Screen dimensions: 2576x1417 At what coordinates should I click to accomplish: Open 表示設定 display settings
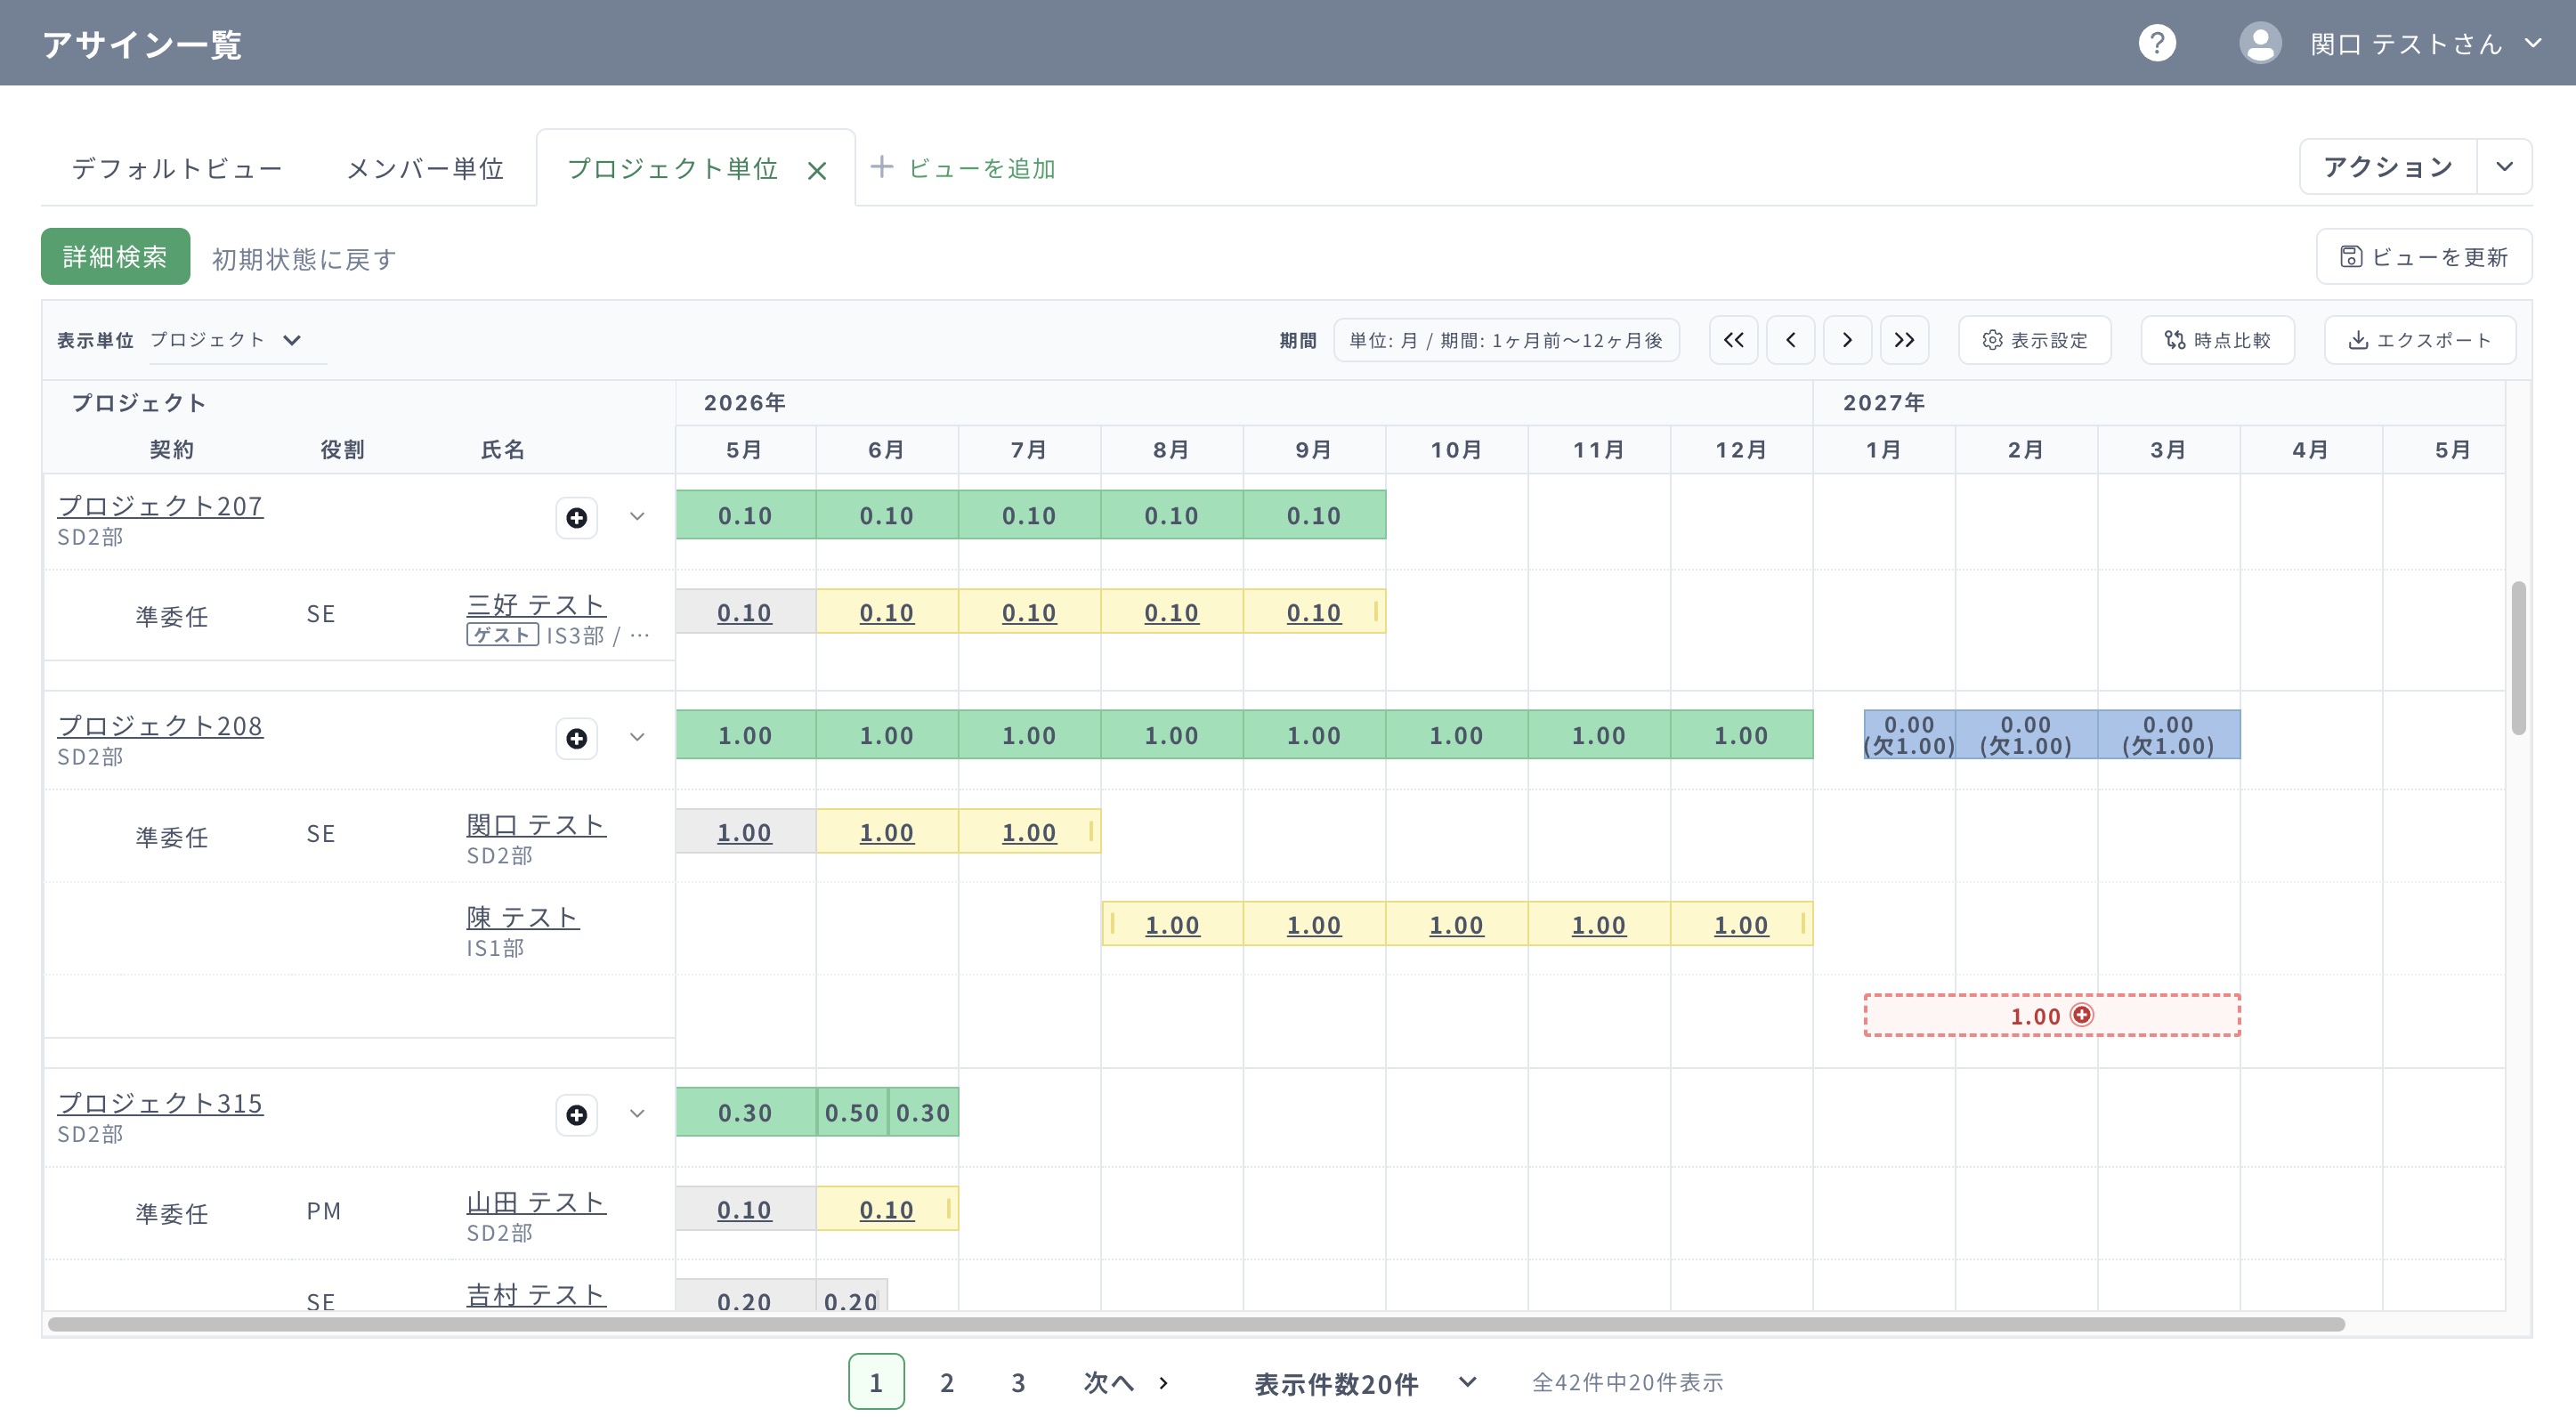(2034, 340)
